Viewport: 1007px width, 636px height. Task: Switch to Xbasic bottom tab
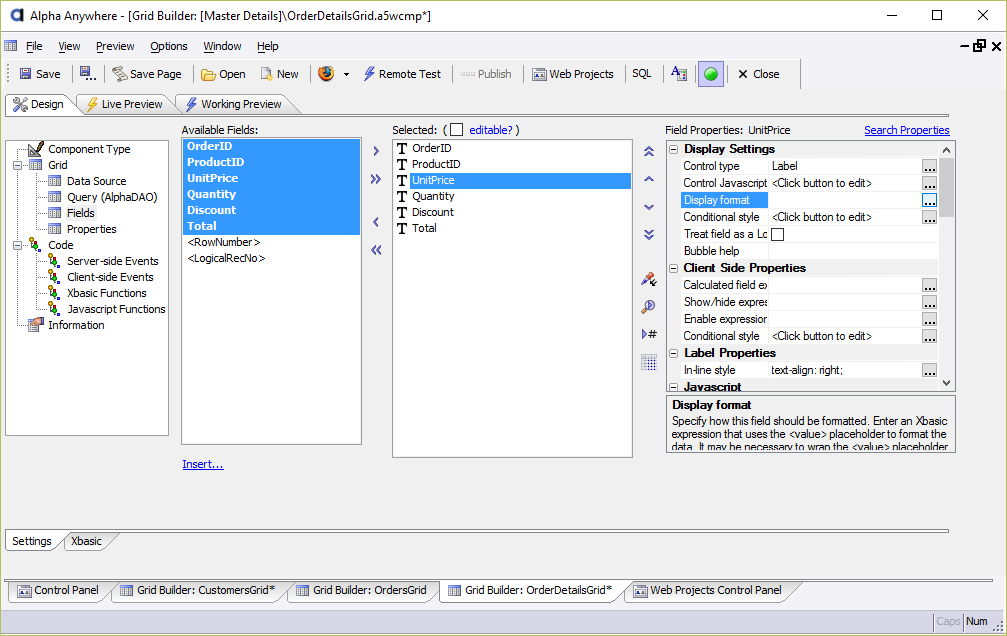(86, 541)
